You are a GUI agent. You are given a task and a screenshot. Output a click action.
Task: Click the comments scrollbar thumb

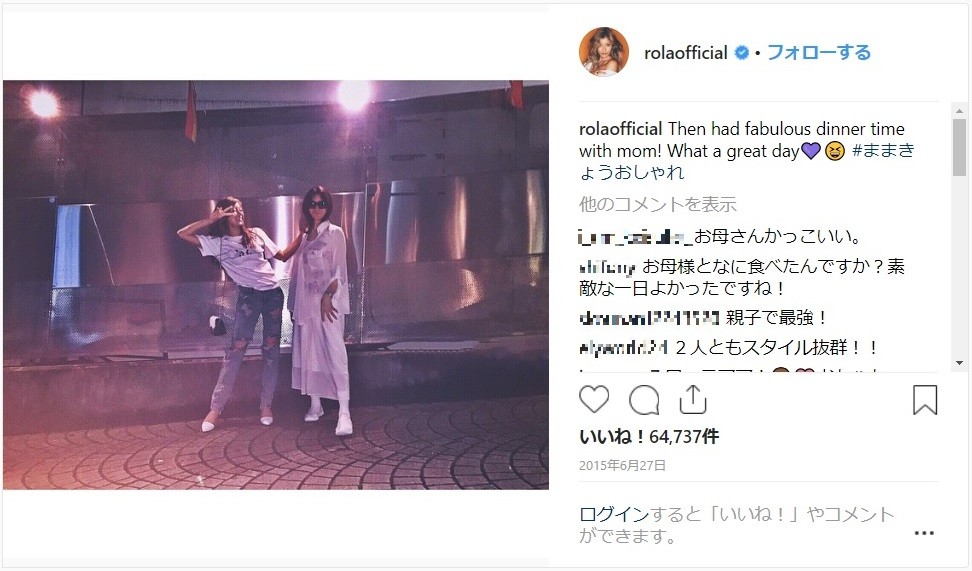pos(959,148)
